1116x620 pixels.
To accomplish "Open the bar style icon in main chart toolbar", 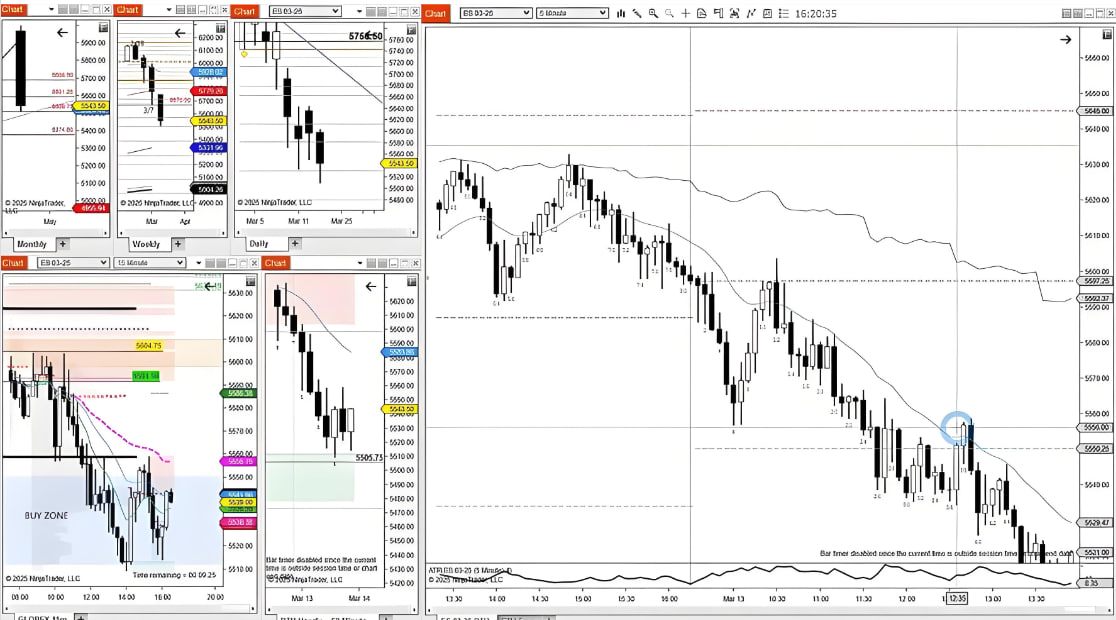I will pyautogui.click(x=622, y=13).
